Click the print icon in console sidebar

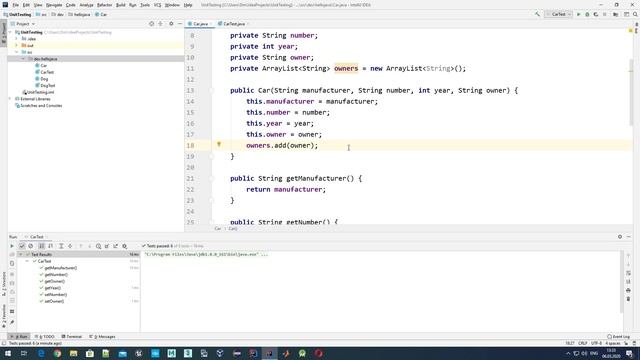628,290
